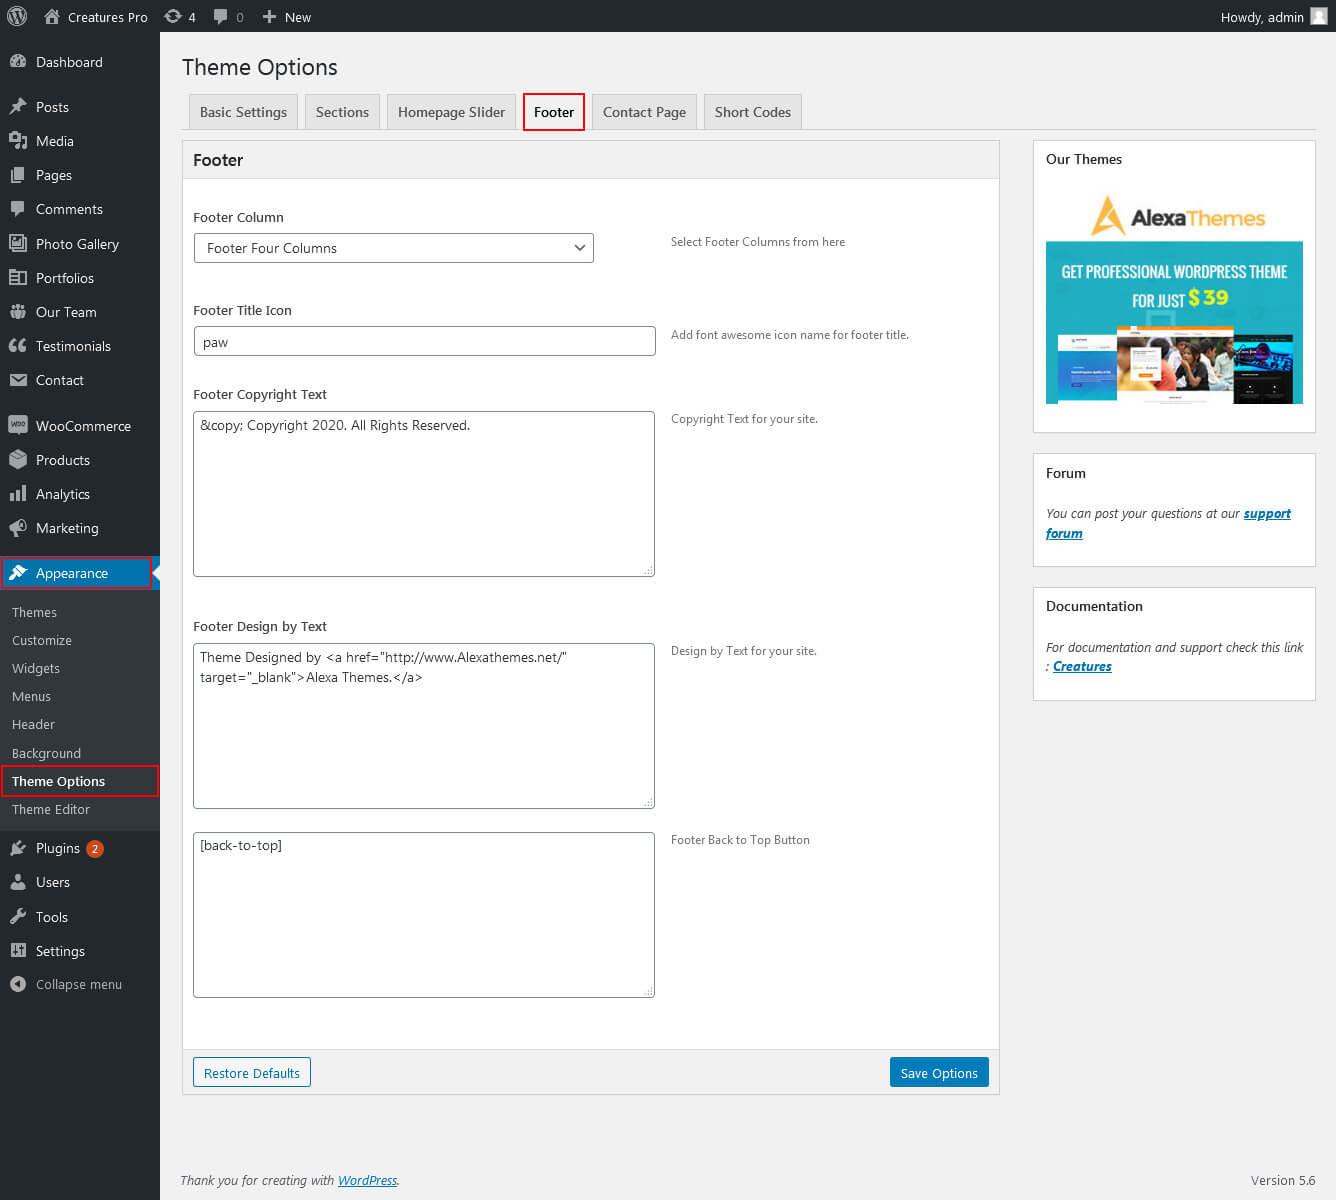Click the Footer Copyright Text textarea
Screen dimensions: 1336x1200
[424, 494]
